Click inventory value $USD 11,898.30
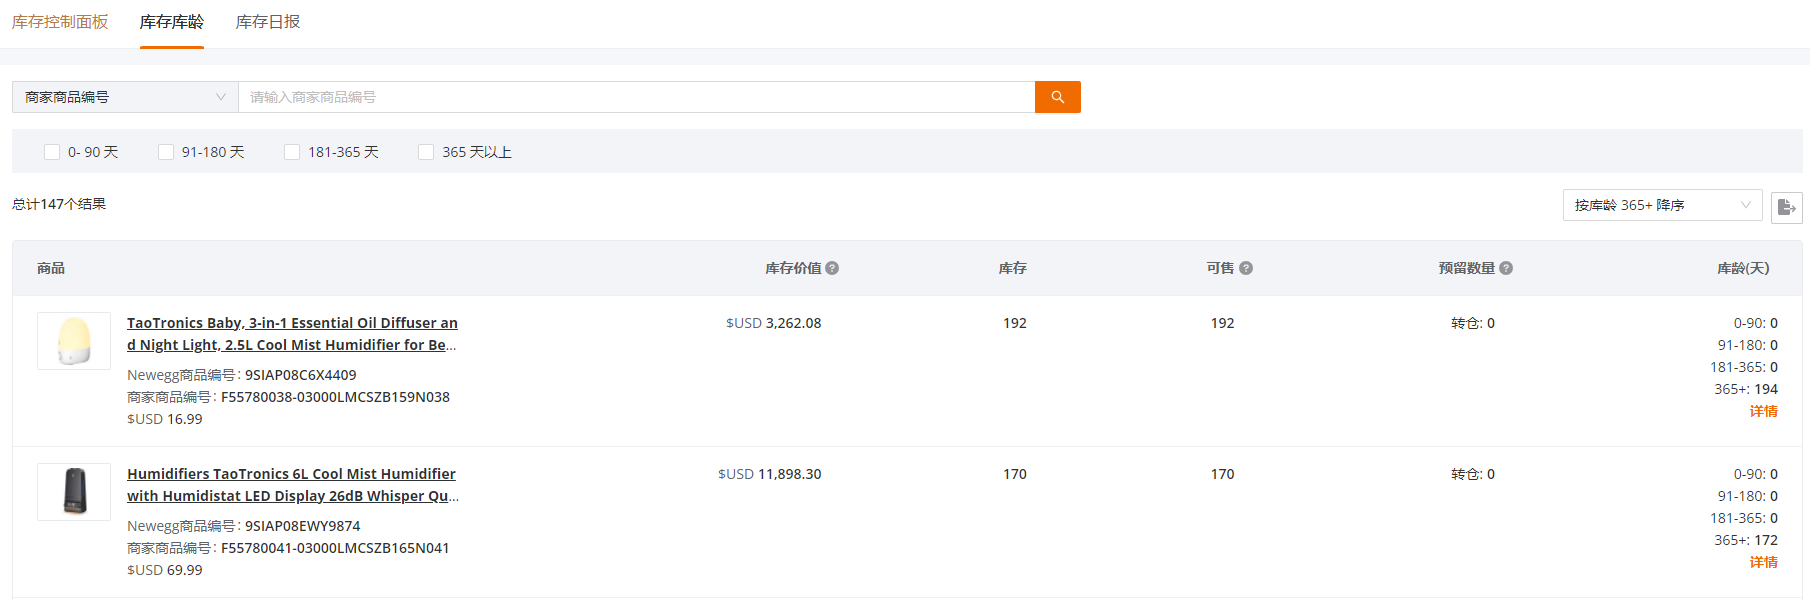Viewport: 1810px width, 600px height. pos(769,474)
